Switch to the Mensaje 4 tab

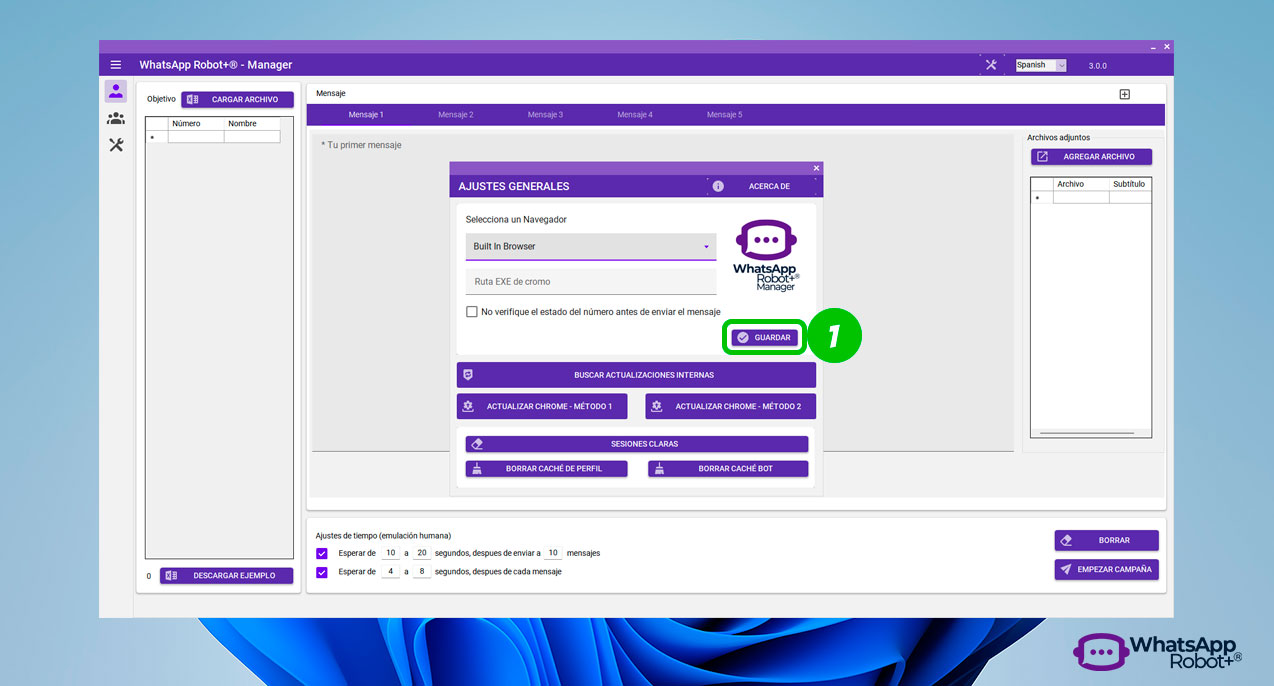click(635, 115)
